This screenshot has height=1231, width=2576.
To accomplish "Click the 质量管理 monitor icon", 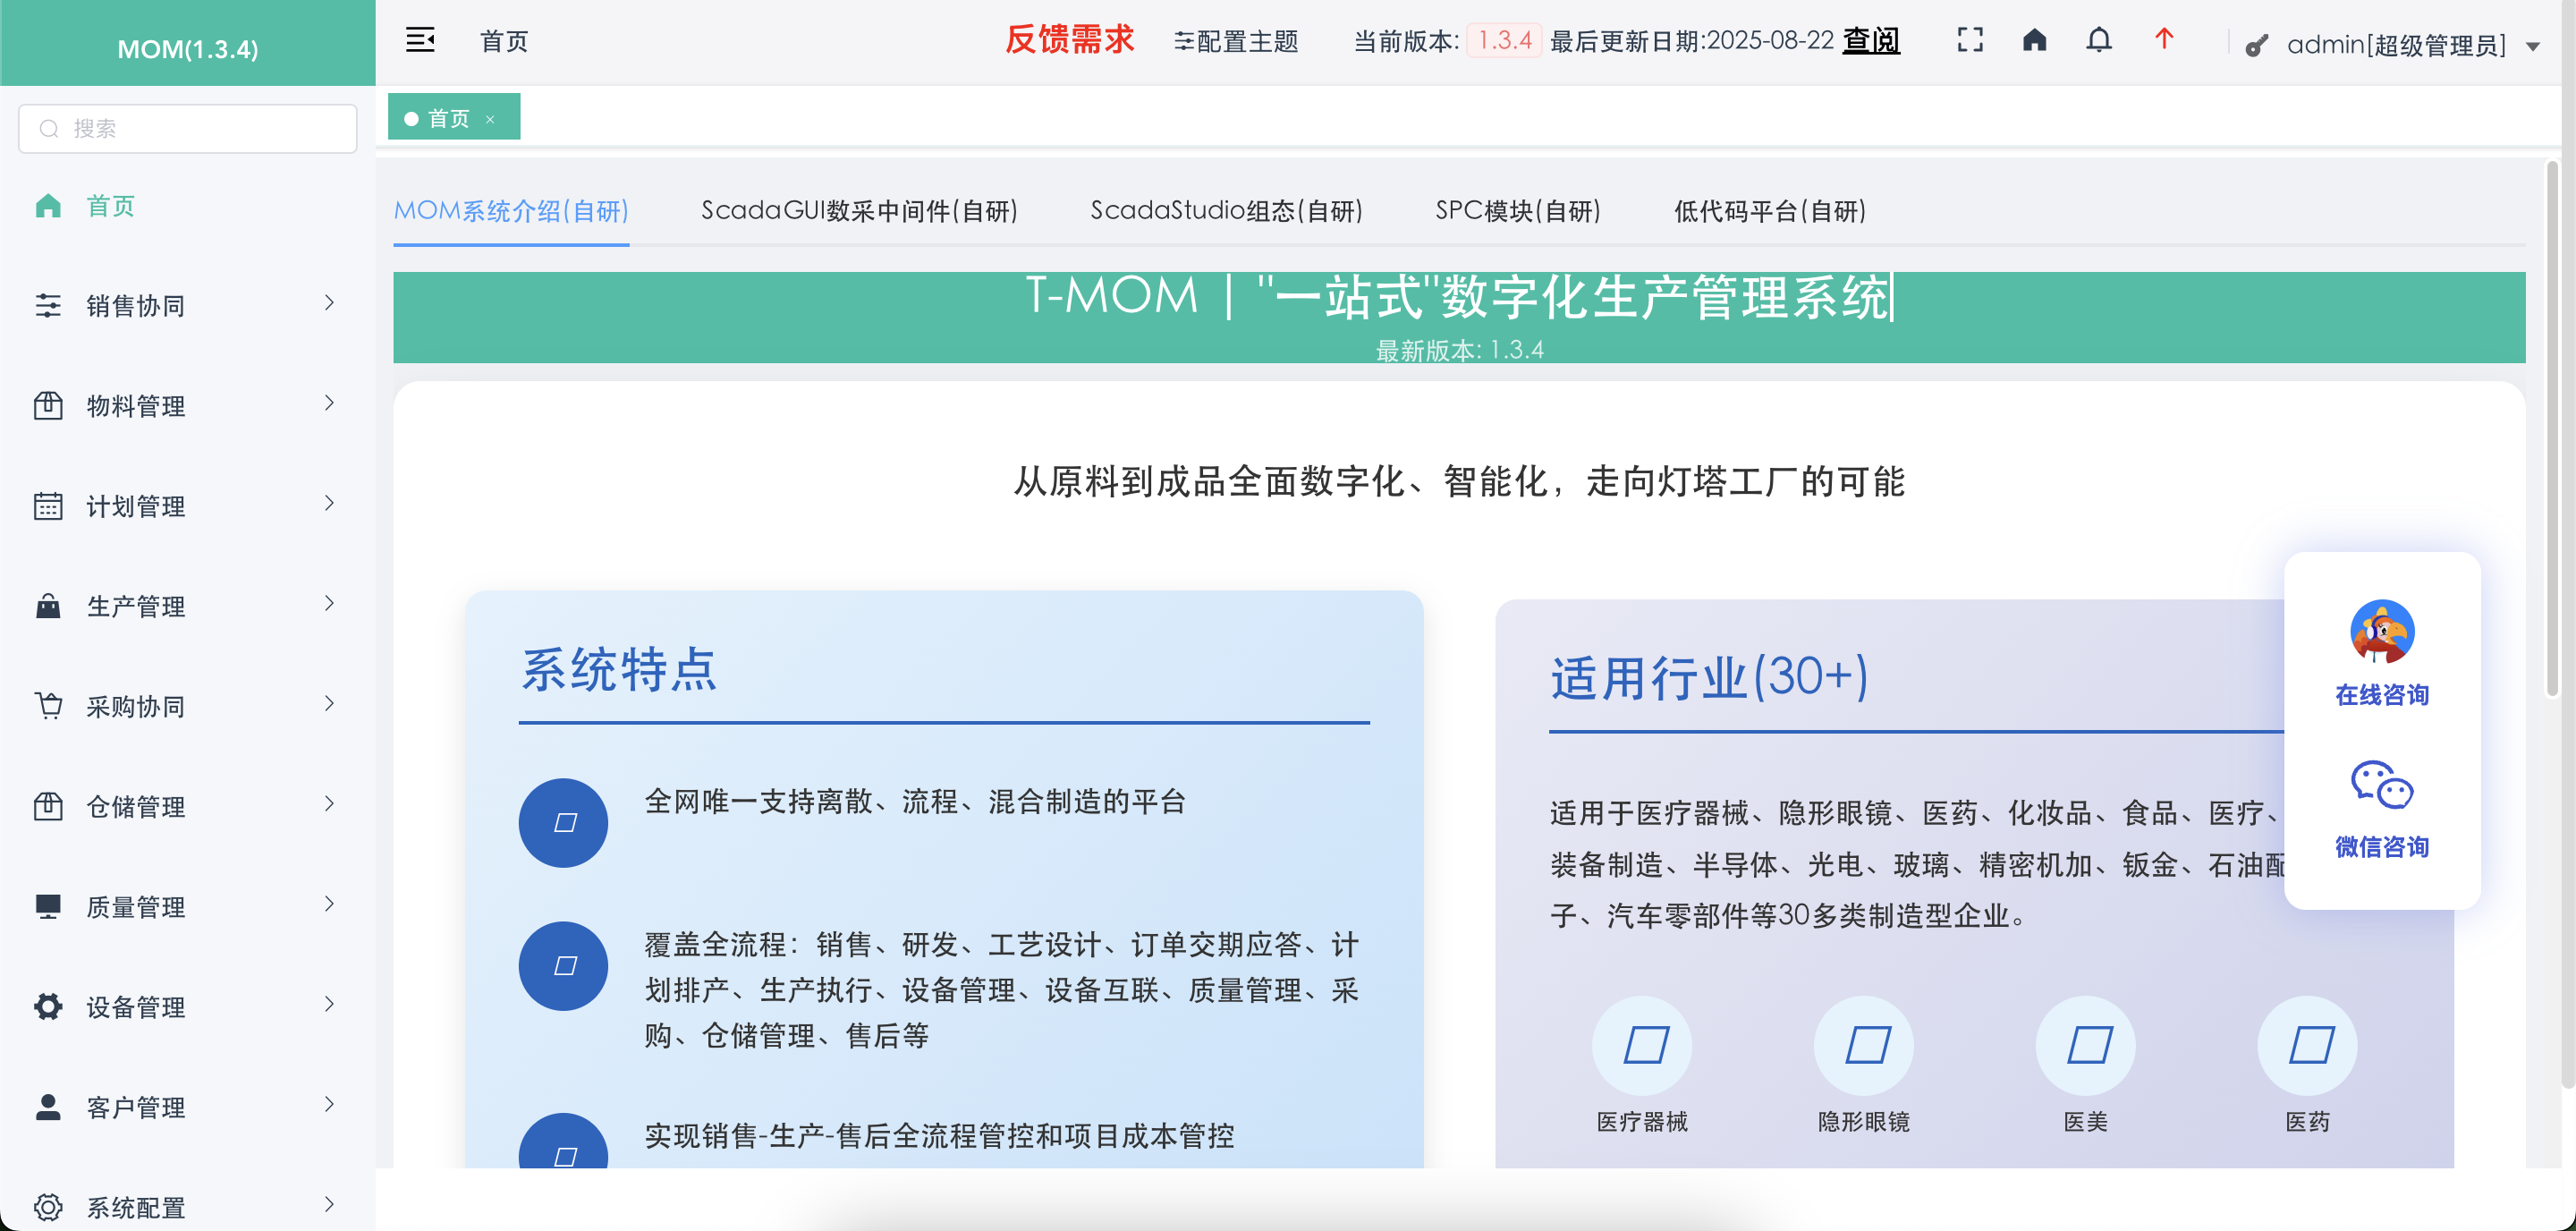I will (48, 906).
